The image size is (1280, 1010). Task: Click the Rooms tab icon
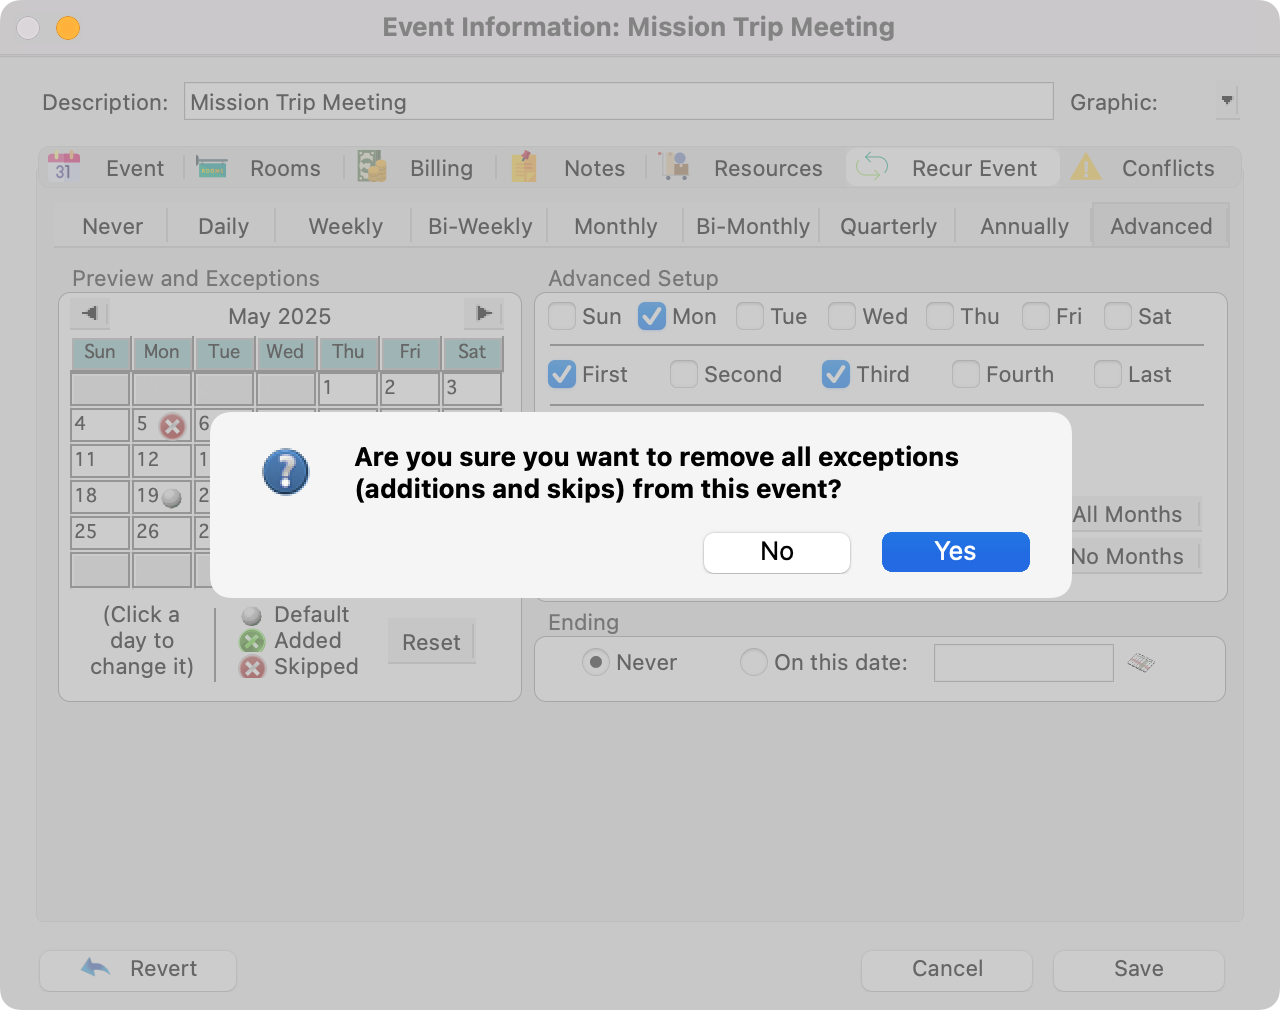tap(211, 167)
